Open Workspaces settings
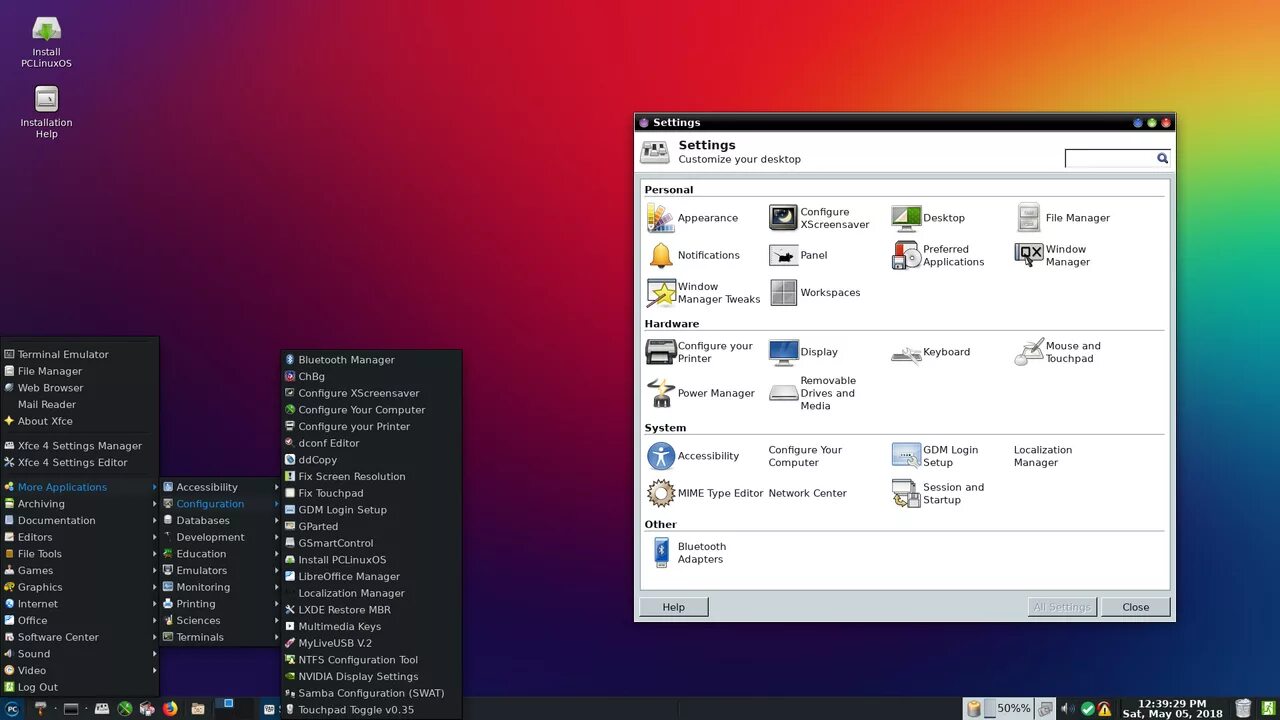The width and height of the screenshot is (1280, 720). point(815,293)
